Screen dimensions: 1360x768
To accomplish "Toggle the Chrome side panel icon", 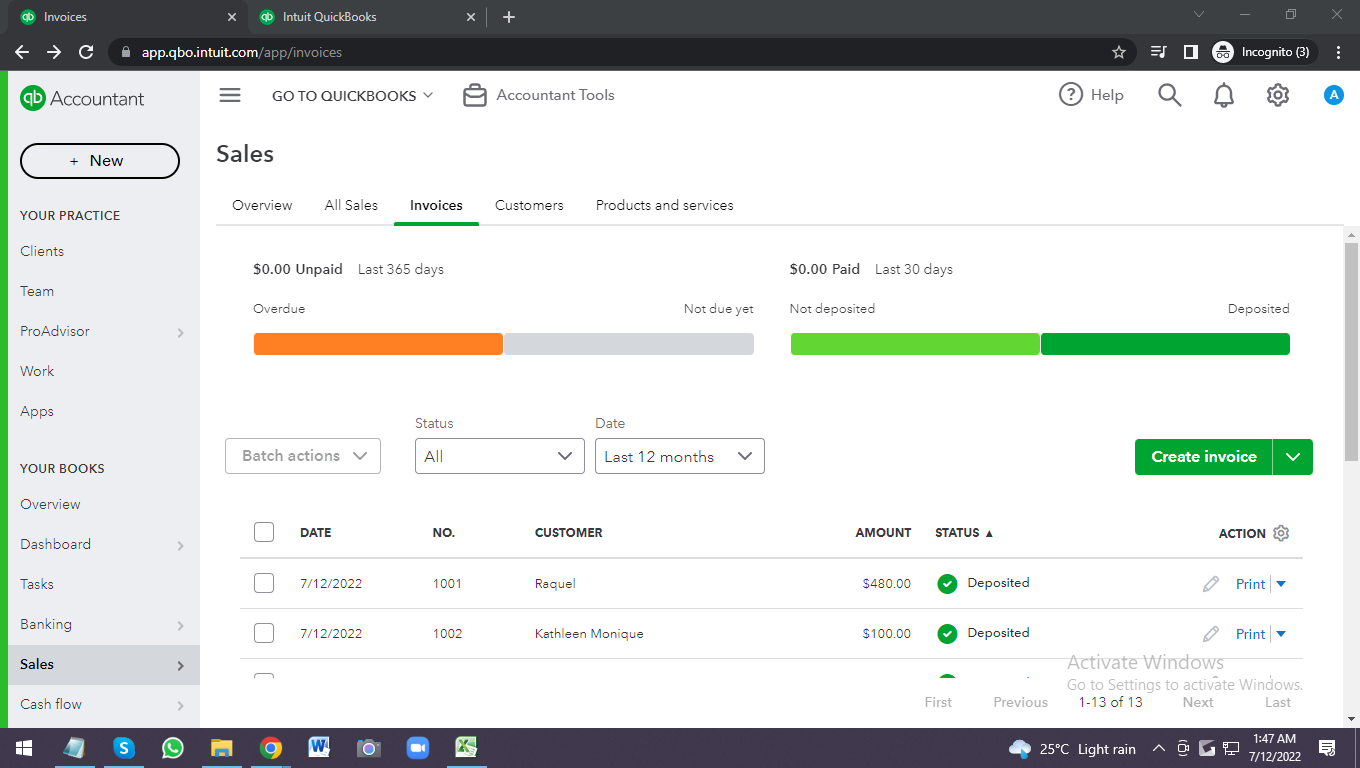I will (x=1190, y=52).
